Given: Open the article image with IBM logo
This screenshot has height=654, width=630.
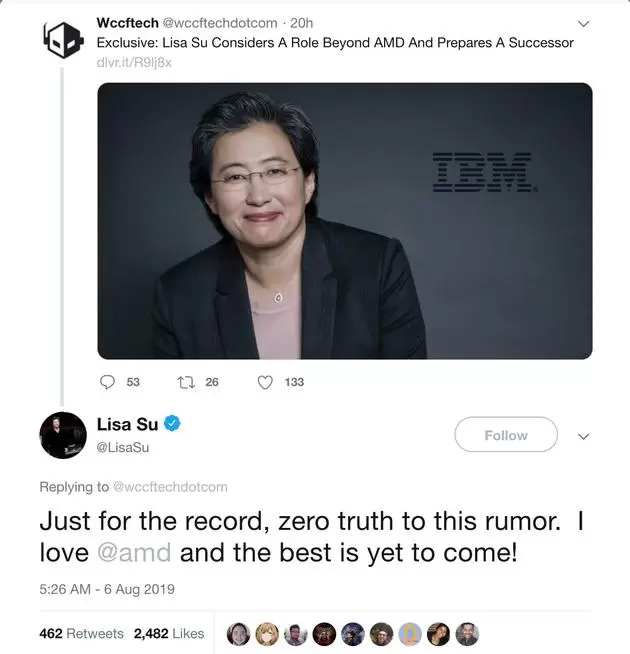Looking at the screenshot, I should click(345, 221).
